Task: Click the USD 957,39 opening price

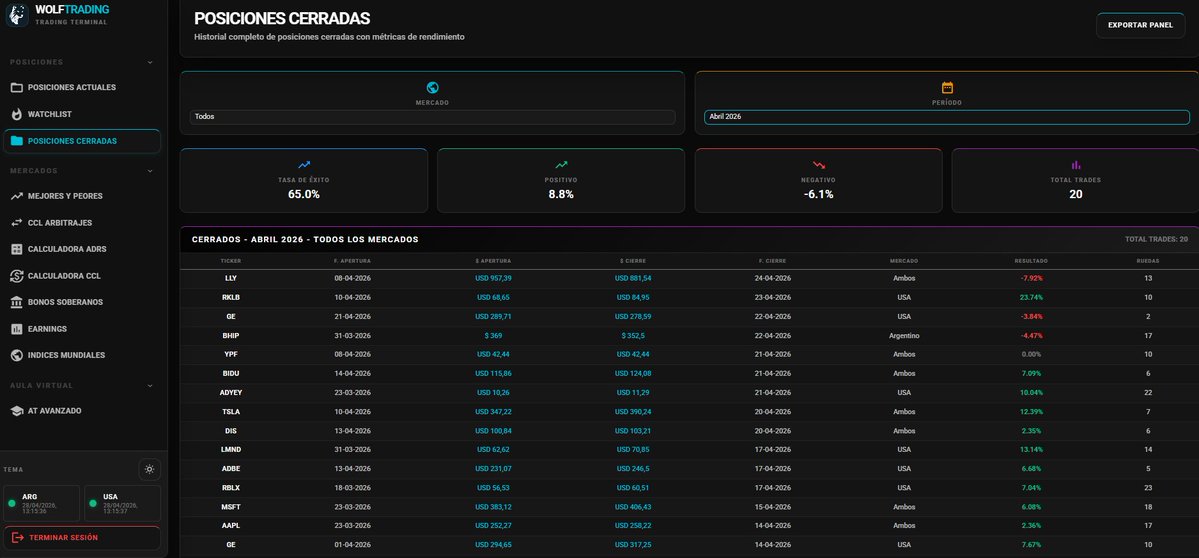Action: (x=493, y=278)
